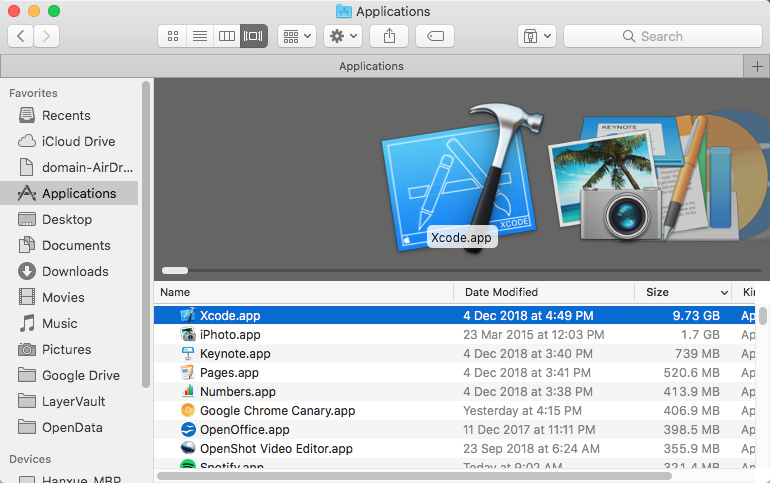Click the OpenOffice.app file icon
The width and height of the screenshot is (770, 483).
[x=188, y=429]
